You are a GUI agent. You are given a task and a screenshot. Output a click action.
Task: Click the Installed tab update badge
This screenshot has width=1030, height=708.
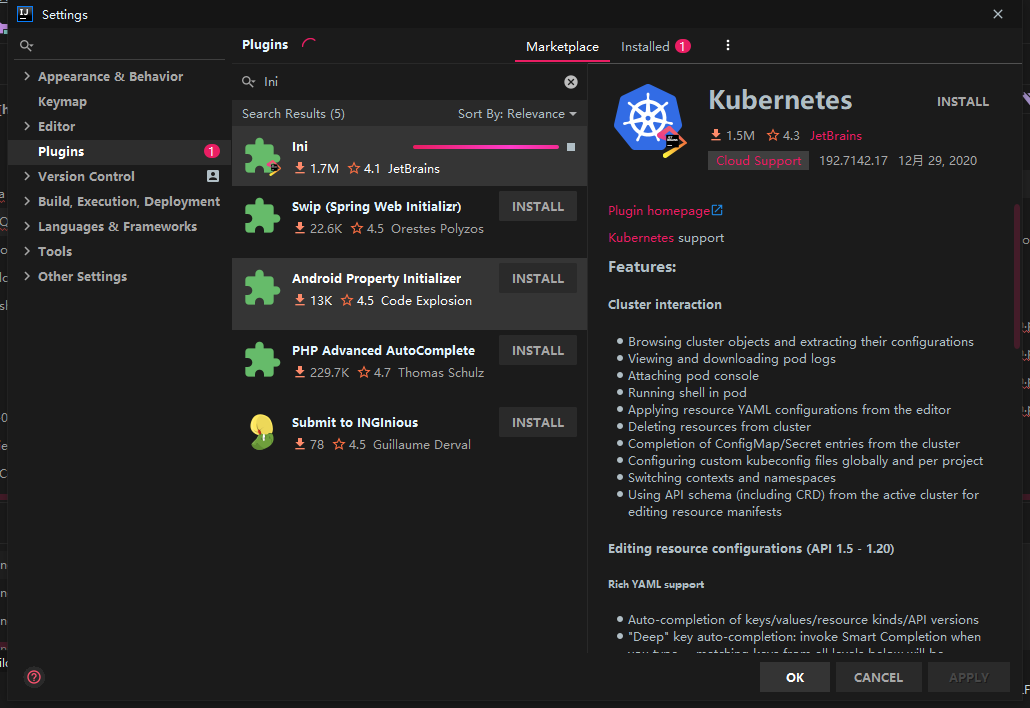[x=683, y=46]
